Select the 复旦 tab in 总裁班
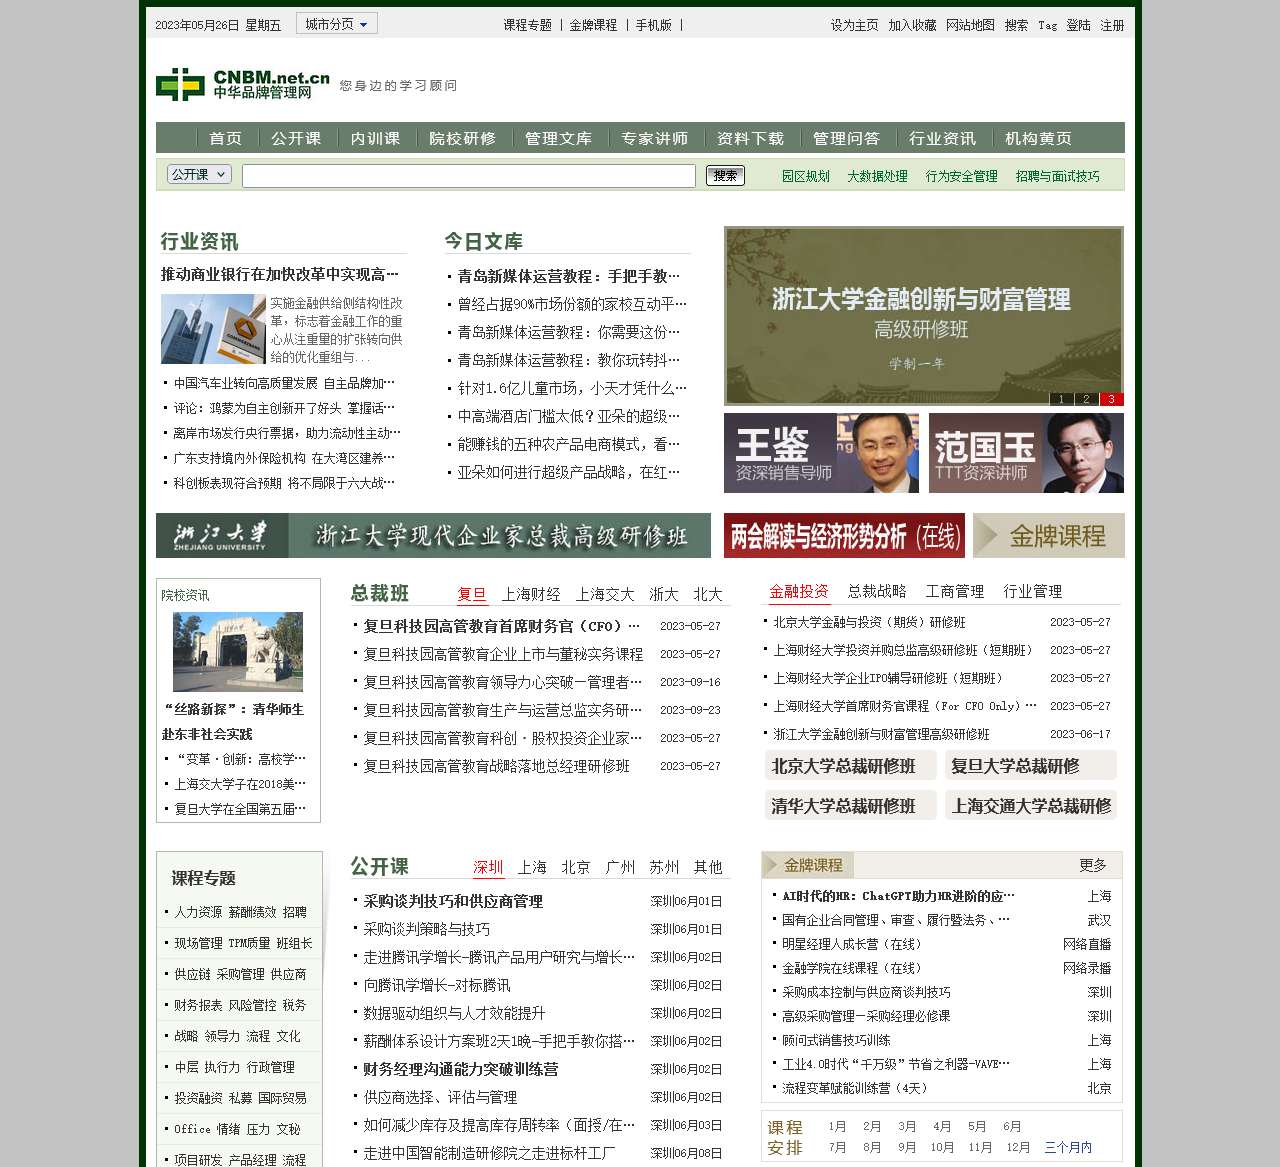 (472, 594)
